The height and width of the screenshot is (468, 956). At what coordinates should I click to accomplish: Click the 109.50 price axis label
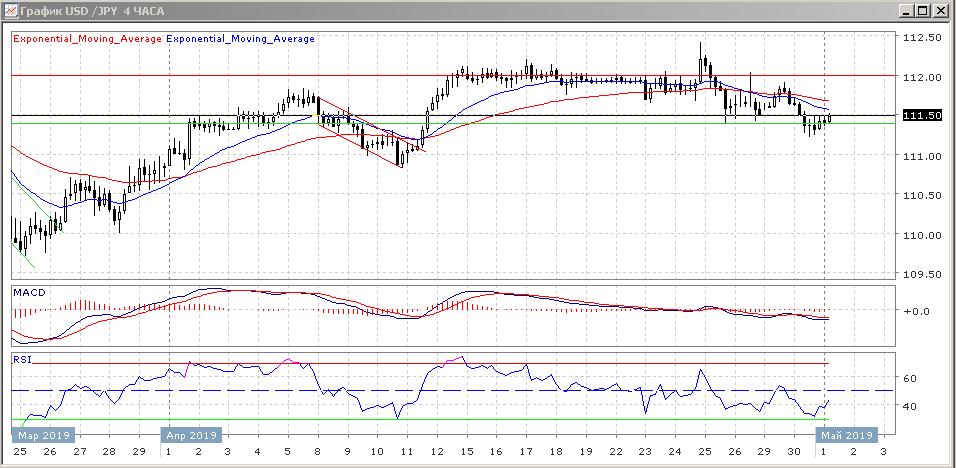pyautogui.click(x=921, y=274)
